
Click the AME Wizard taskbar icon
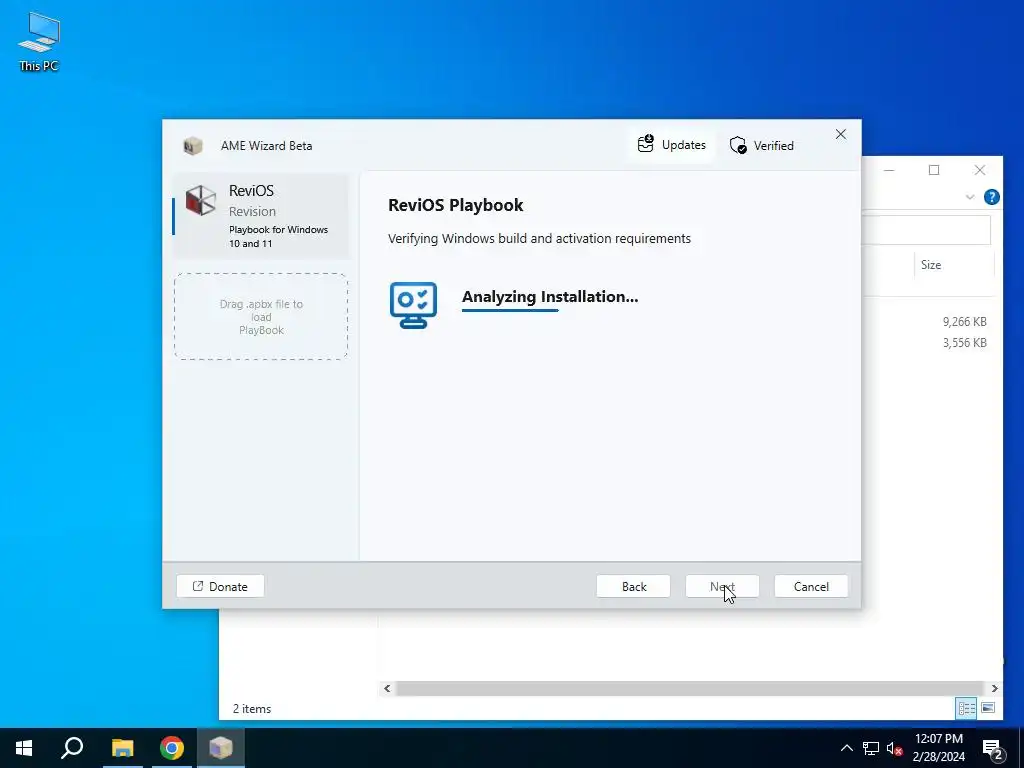click(221, 748)
